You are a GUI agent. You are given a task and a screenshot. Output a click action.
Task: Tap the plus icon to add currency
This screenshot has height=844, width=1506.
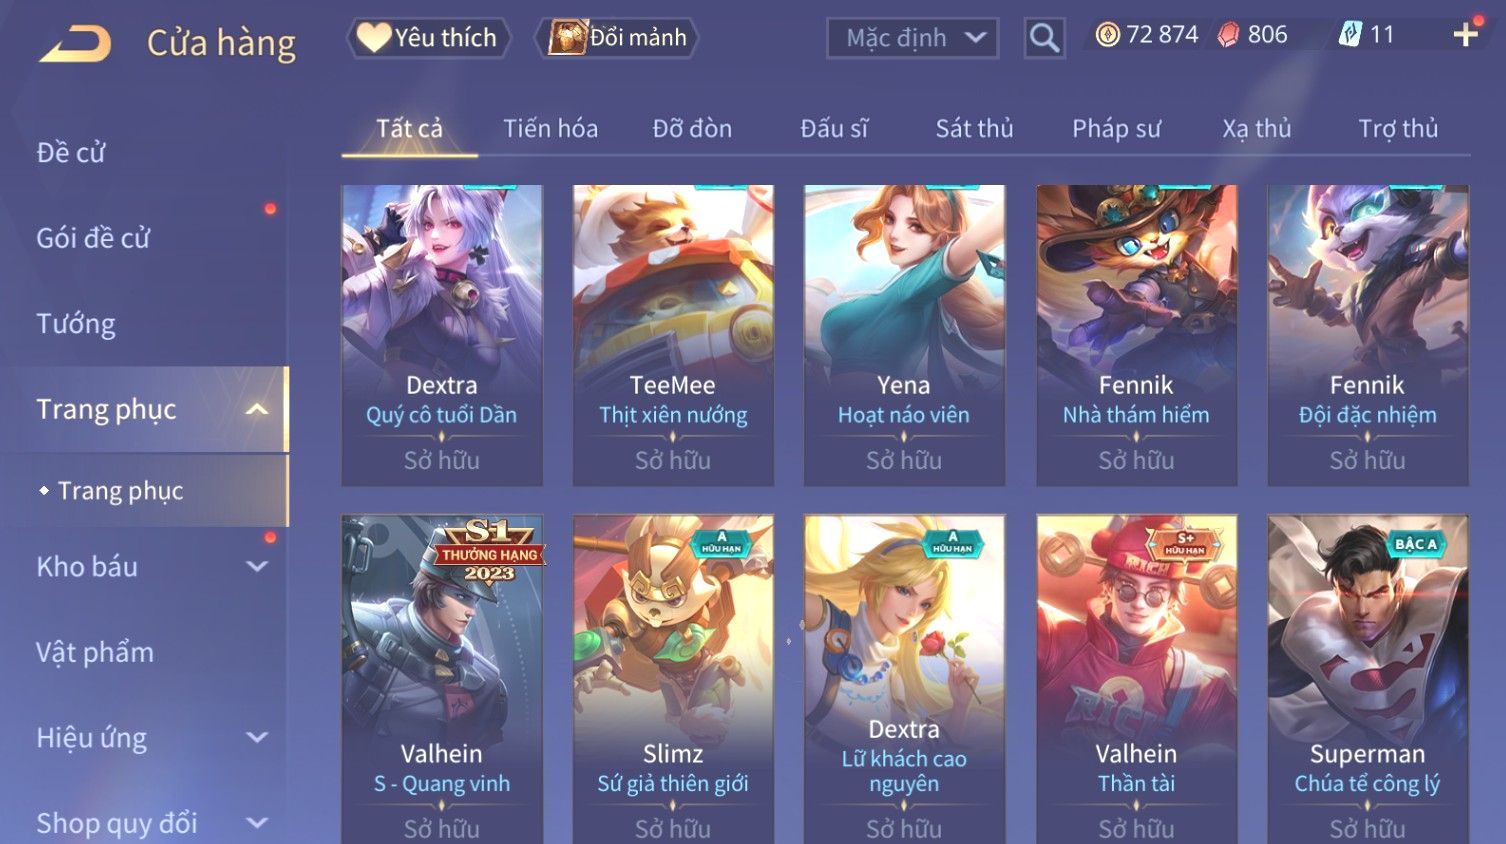(1466, 35)
